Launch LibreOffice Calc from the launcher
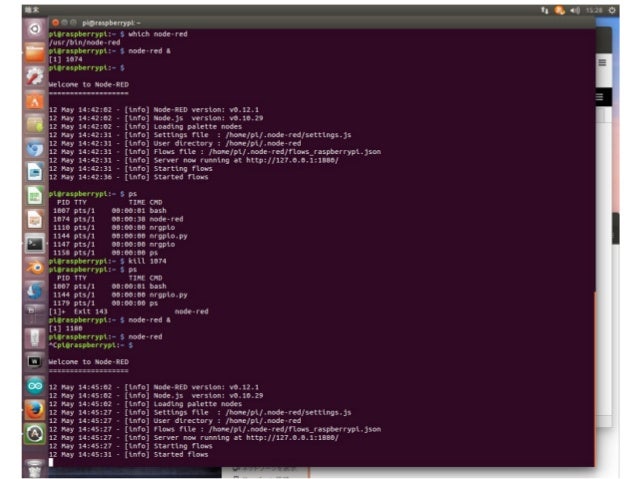The image size is (638, 479). [35, 196]
